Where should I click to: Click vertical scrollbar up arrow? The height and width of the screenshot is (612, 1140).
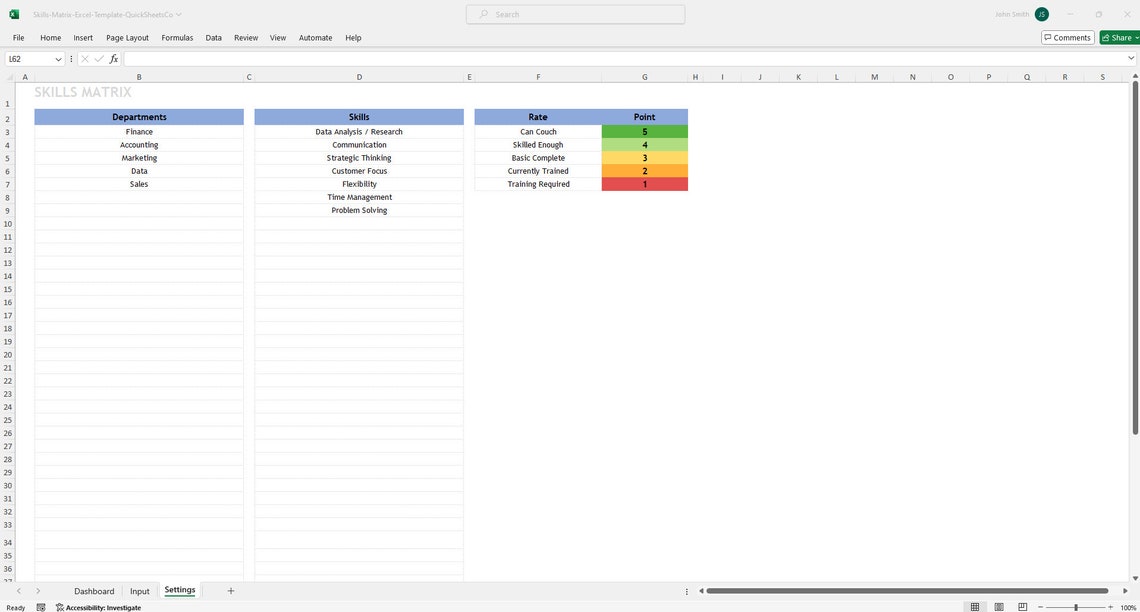pos(1135,76)
